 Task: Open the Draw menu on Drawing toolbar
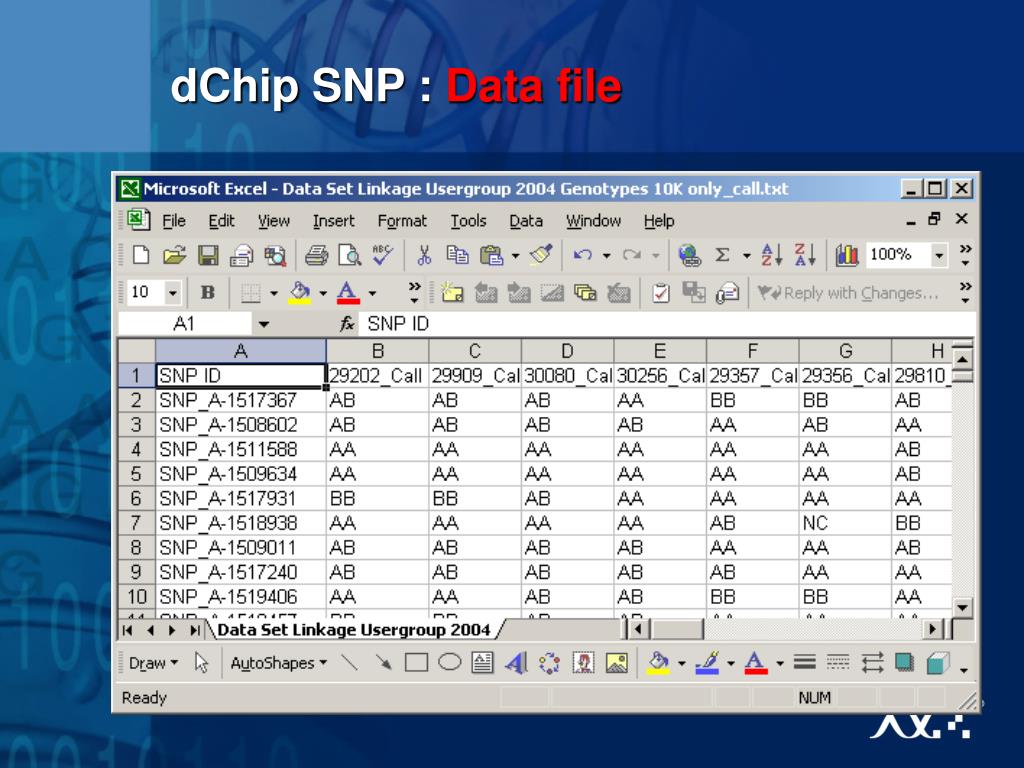[x=153, y=663]
